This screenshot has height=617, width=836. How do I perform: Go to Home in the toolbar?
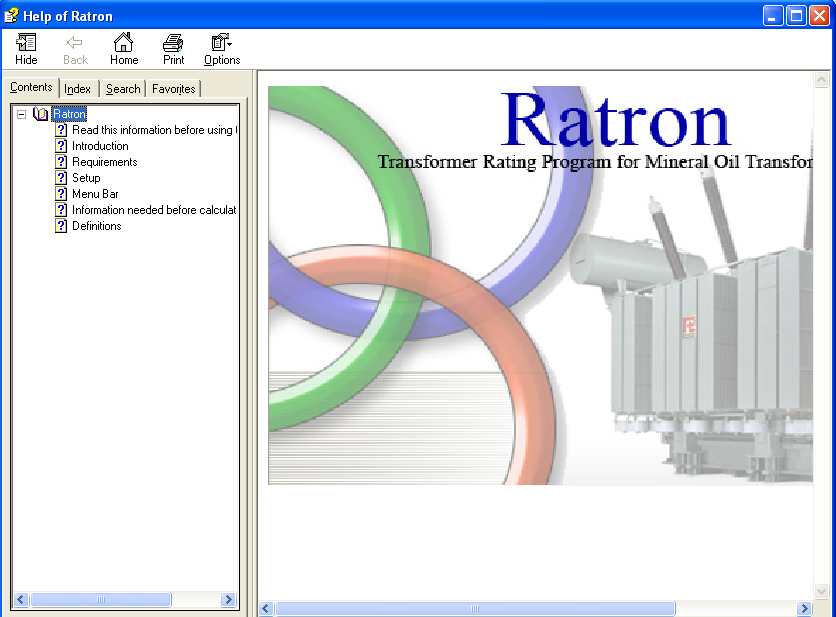[124, 49]
